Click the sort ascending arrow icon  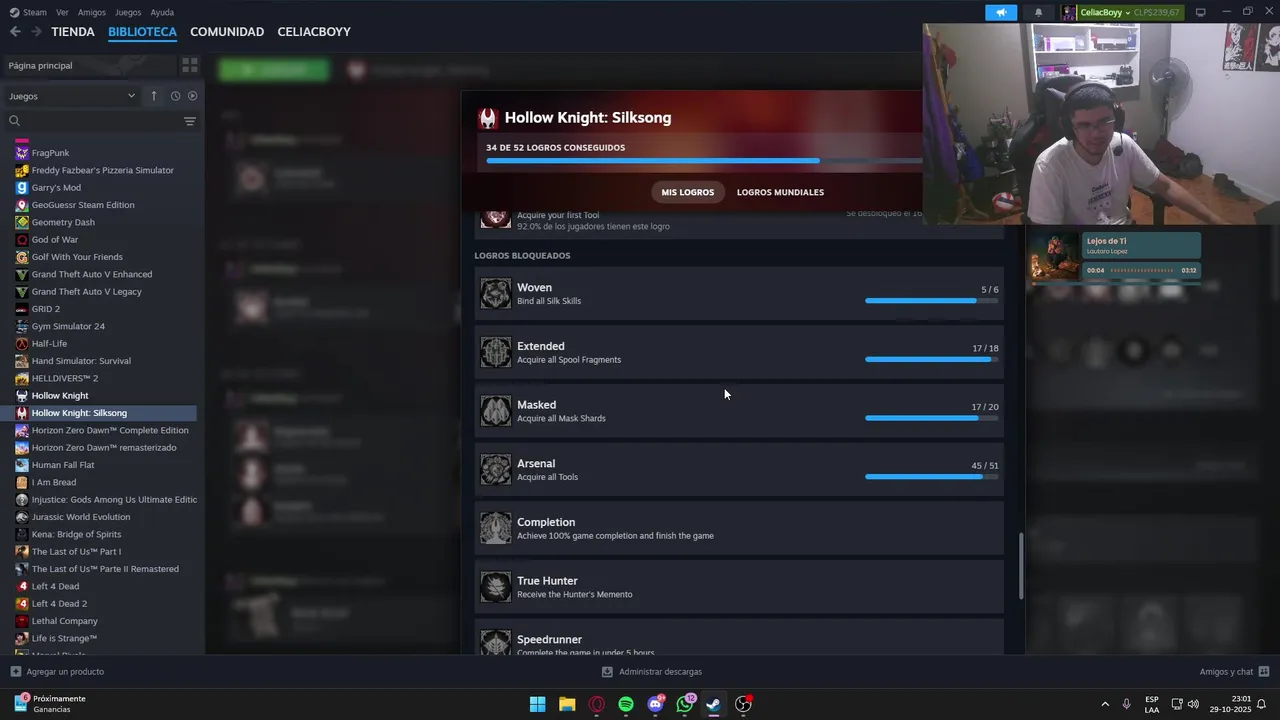coord(154,96)
